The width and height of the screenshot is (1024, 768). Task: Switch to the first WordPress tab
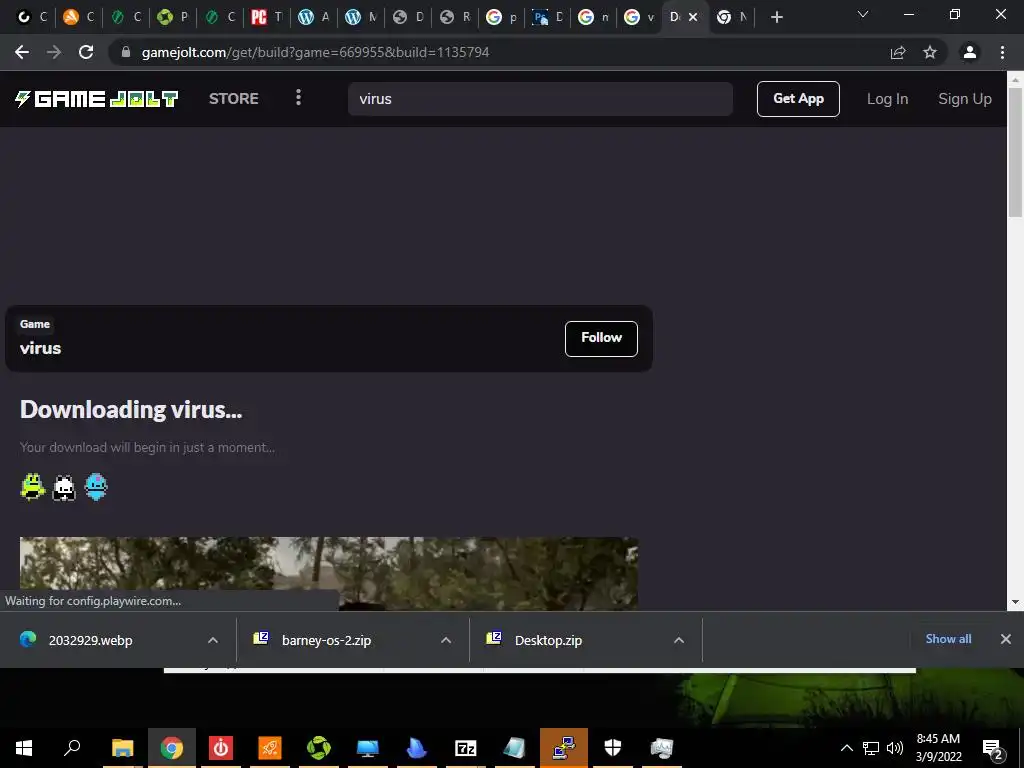tap(313, 17)
